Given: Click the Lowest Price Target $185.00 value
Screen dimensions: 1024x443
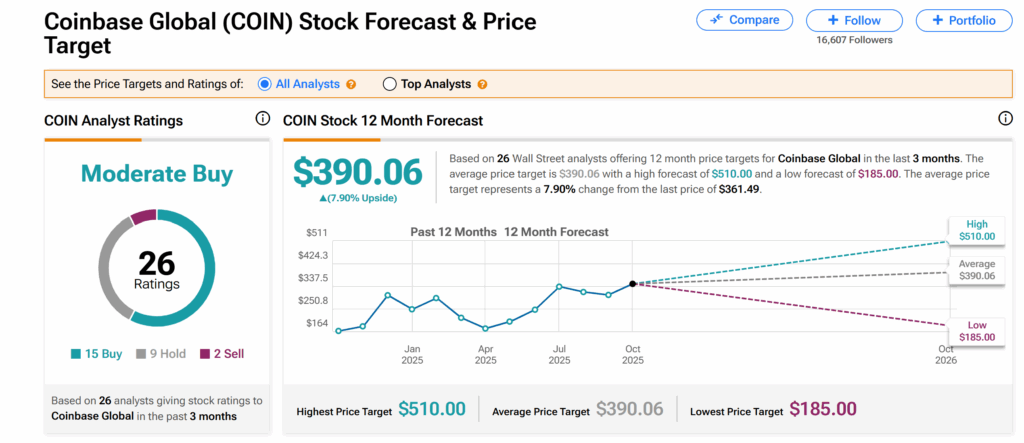Looking at the screenshot, I should (822, 409).
